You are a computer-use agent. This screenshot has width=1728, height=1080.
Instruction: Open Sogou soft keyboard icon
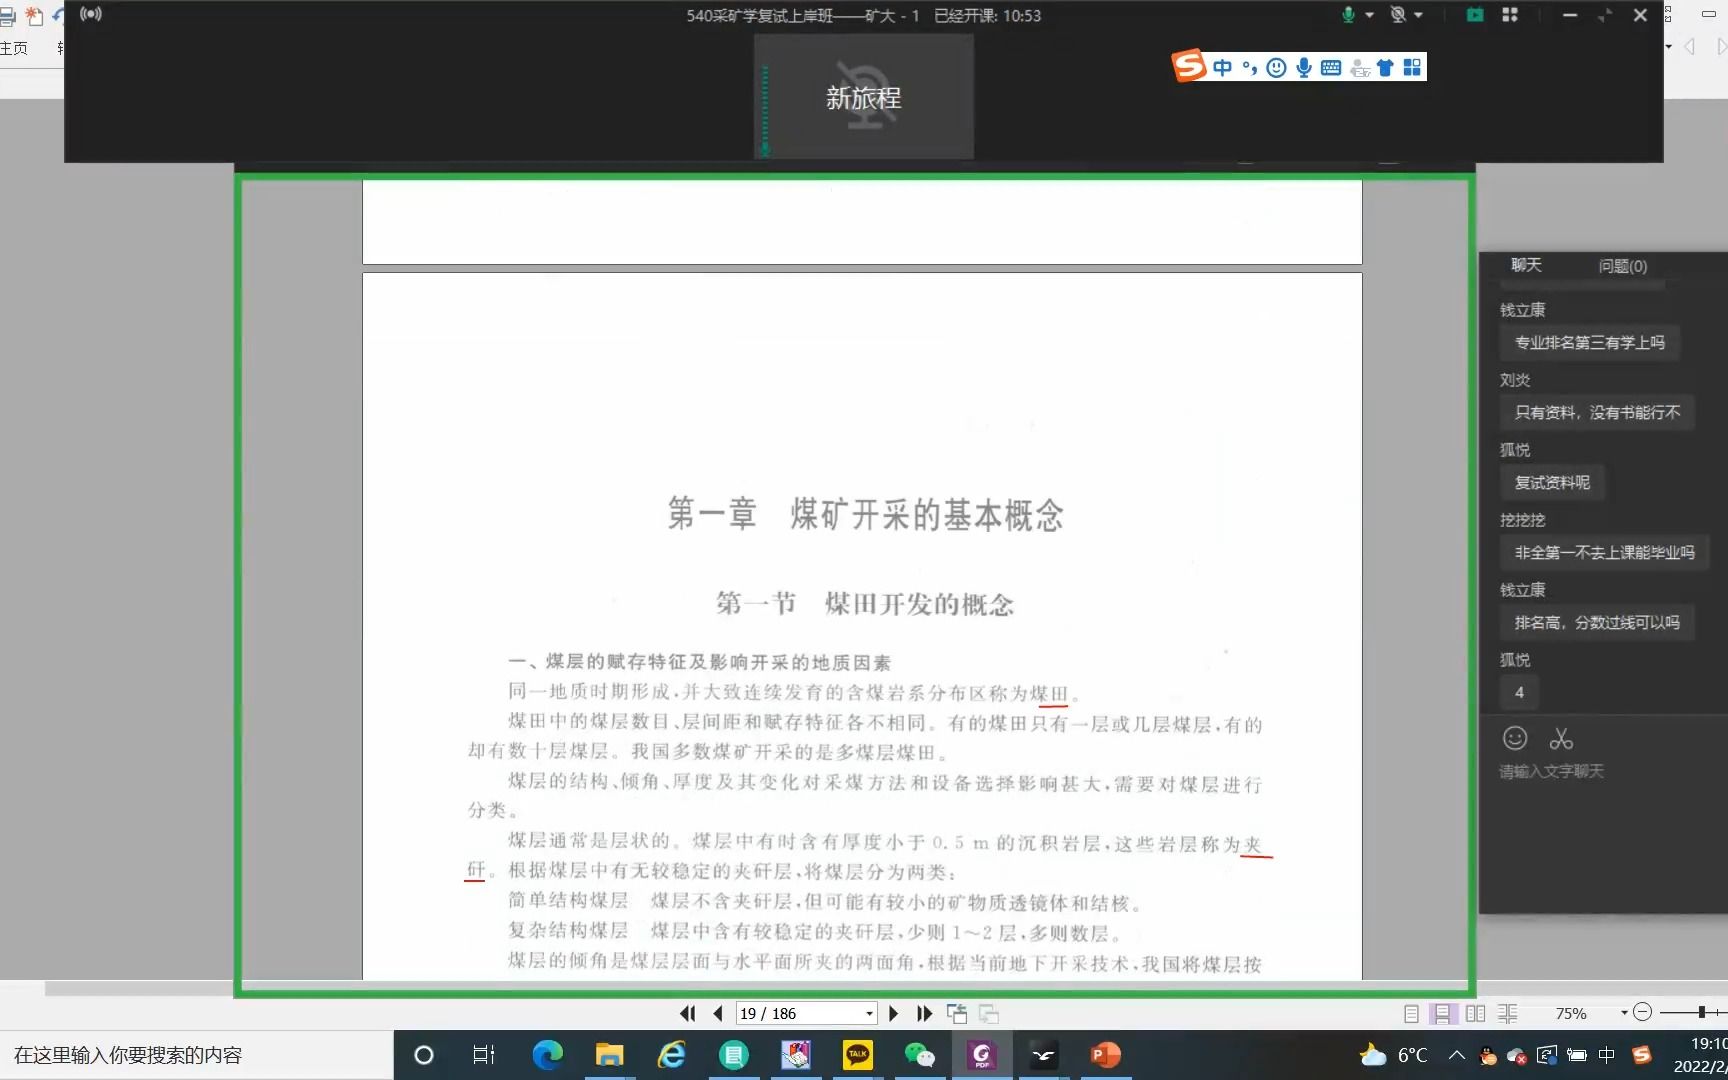1331,67
